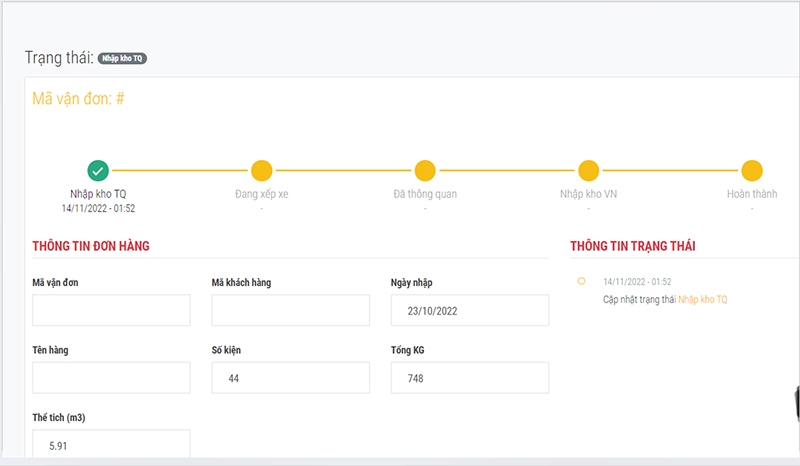
Task: Click the Tổng KG field showing 748
Action: click(470, 378)
